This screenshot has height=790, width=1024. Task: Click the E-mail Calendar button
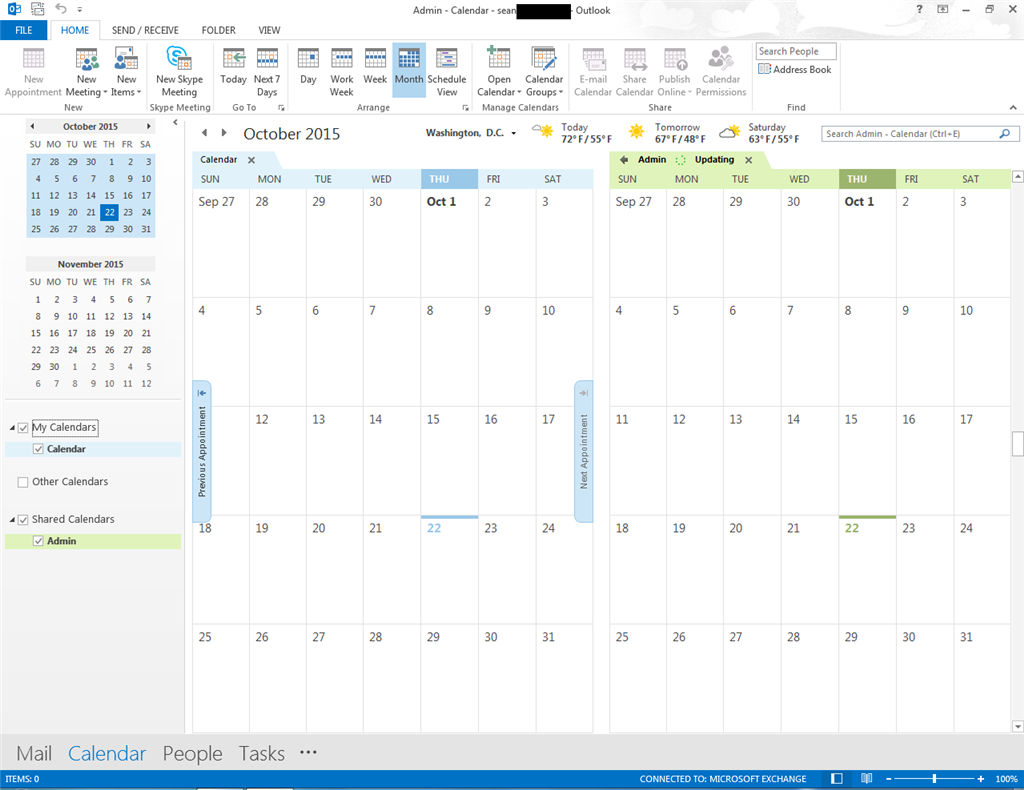click(x=593, y=72)
